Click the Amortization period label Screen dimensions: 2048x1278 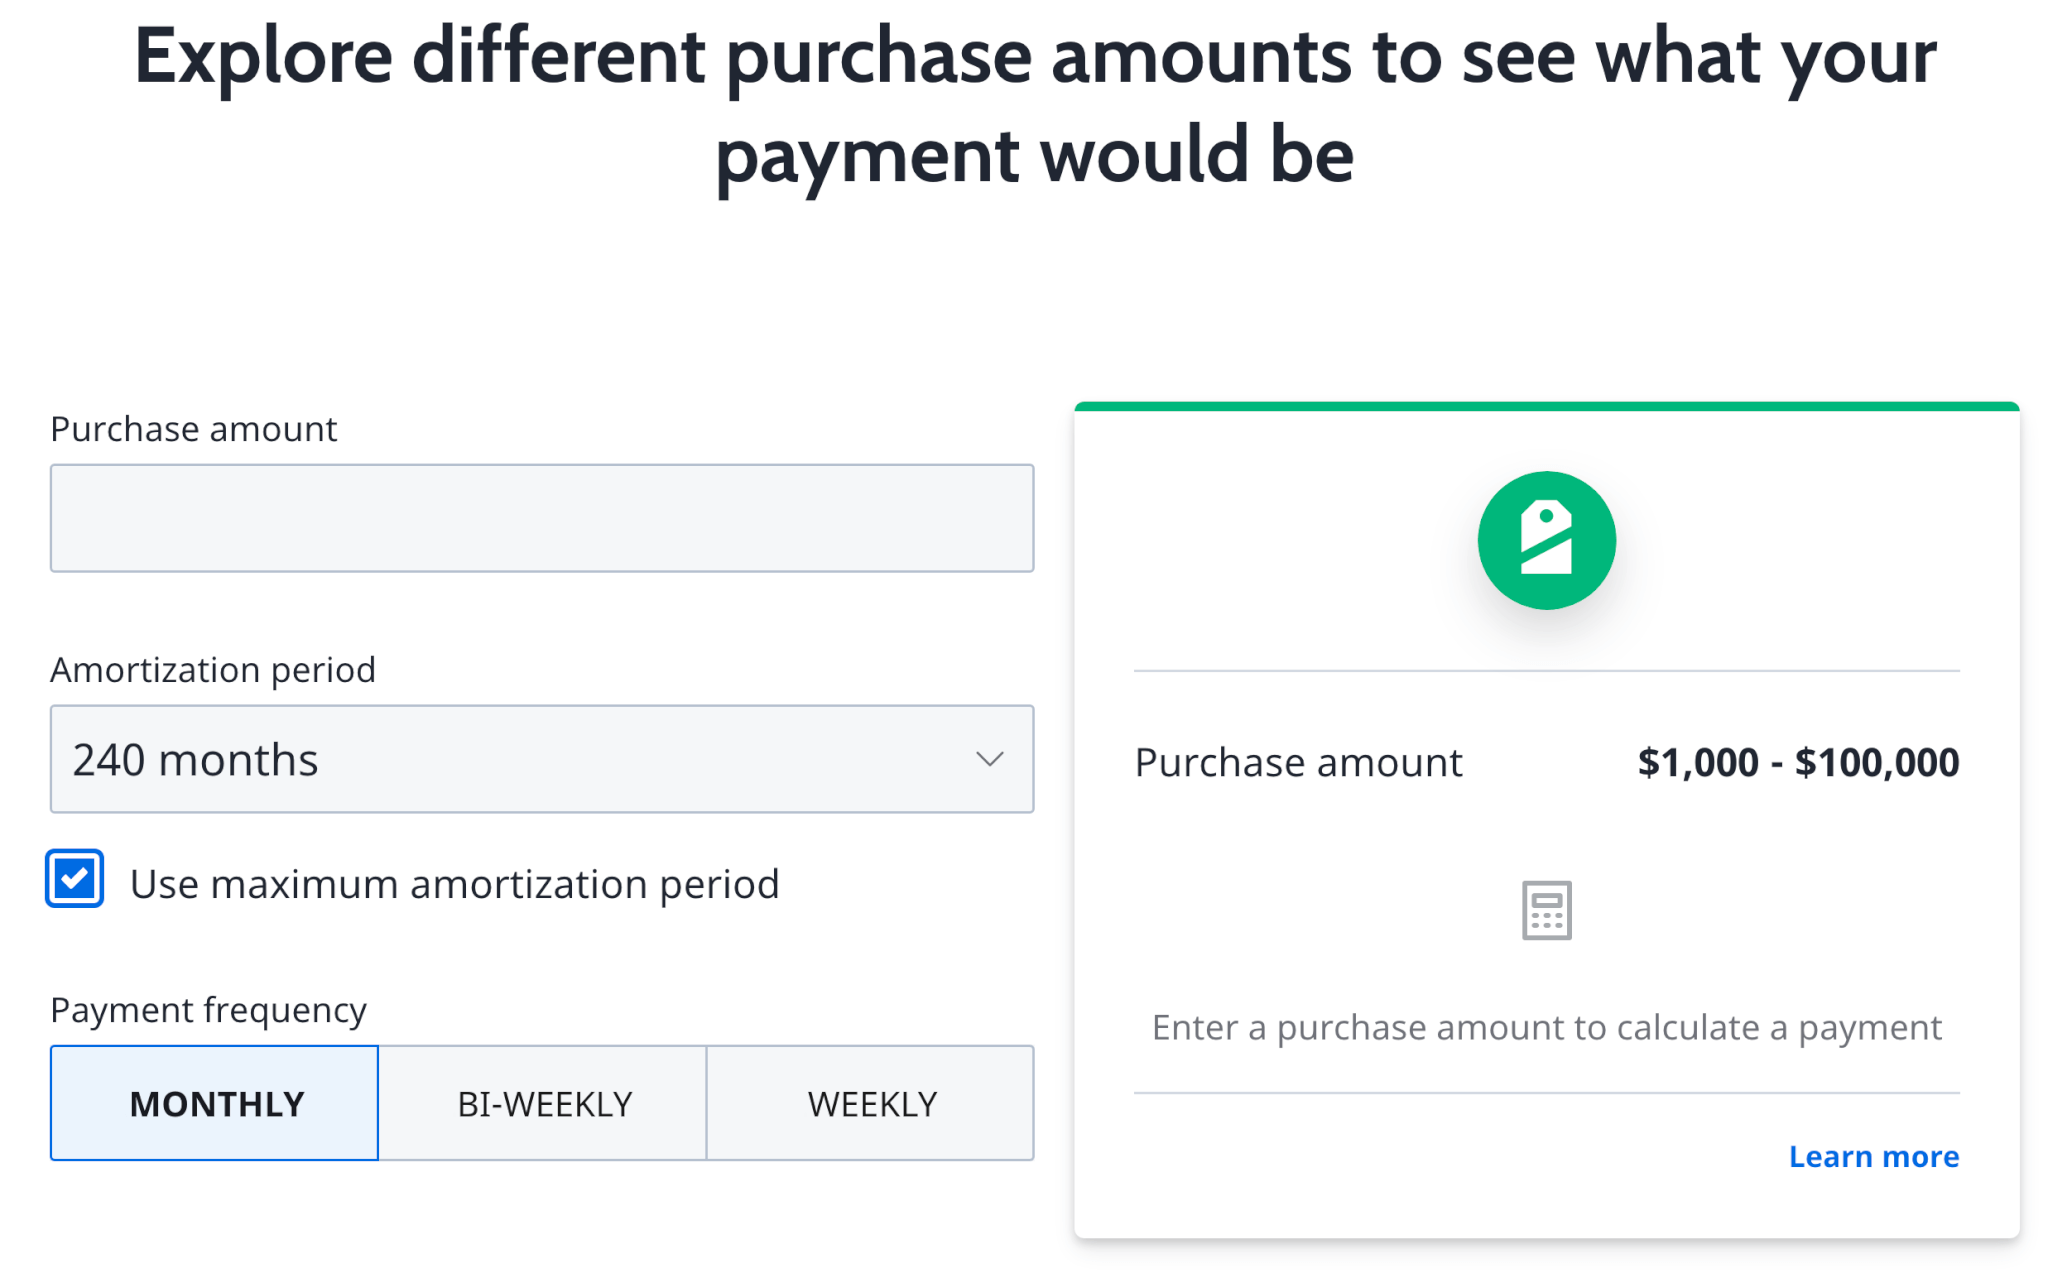coord(212,669)
